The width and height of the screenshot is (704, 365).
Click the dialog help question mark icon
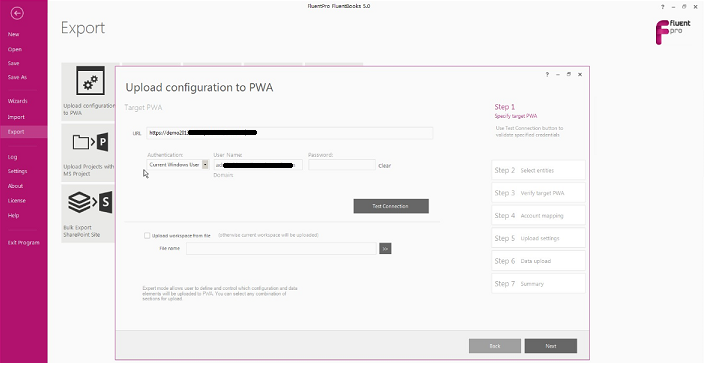pyautogui.click(x=547, y=75)
